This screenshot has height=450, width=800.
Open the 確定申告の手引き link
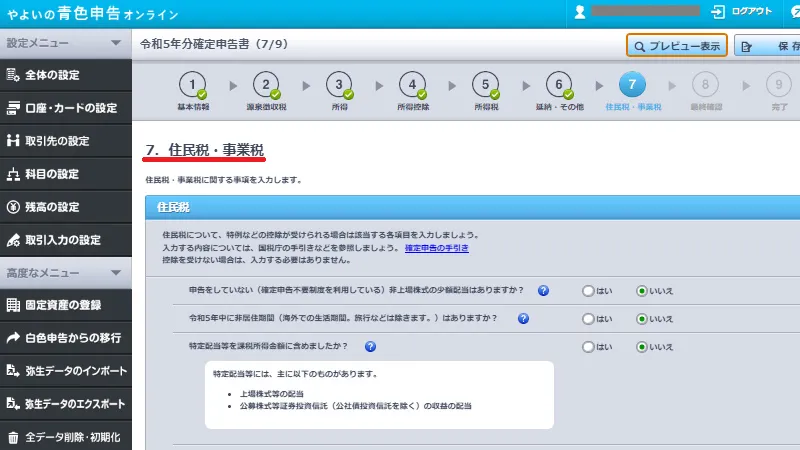click(437, 248)
